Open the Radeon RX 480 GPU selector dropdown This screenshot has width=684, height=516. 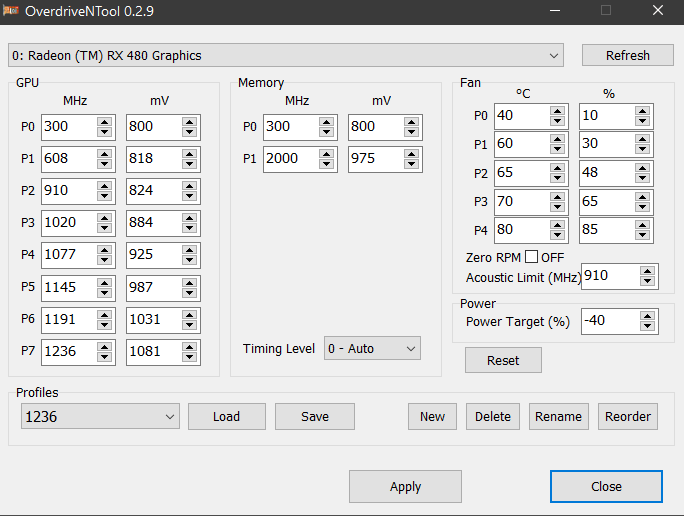point(286,55)
